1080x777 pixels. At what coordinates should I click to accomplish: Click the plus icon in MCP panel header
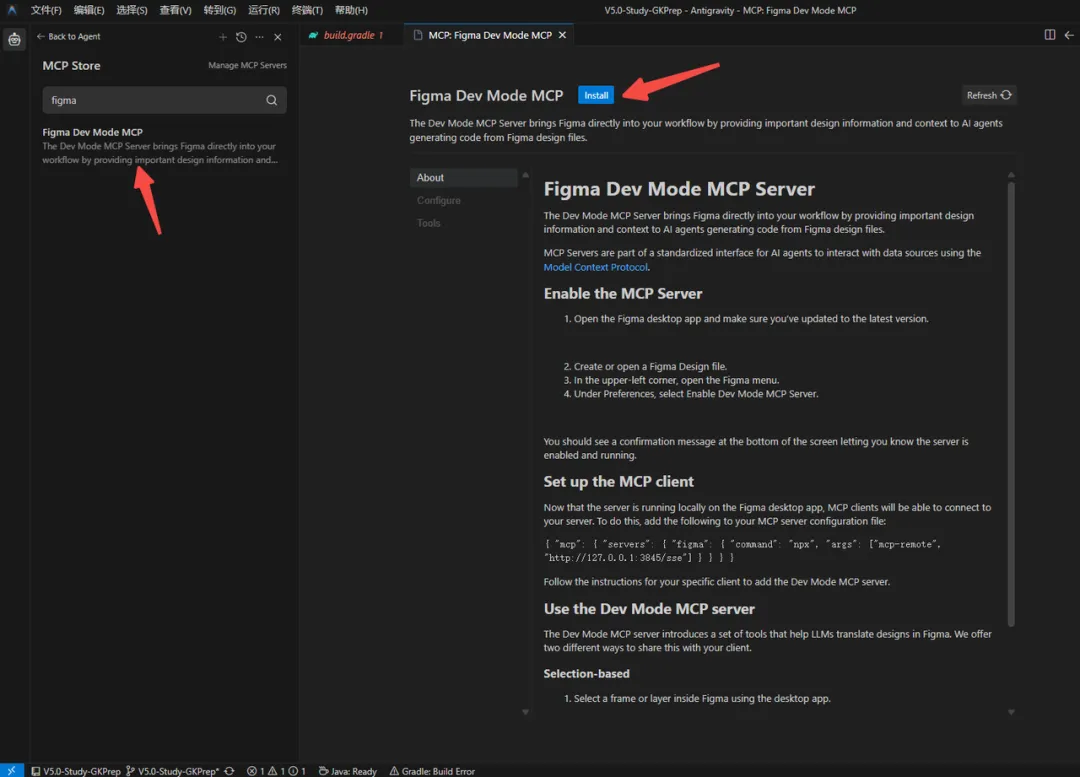[x=222, y=37]
